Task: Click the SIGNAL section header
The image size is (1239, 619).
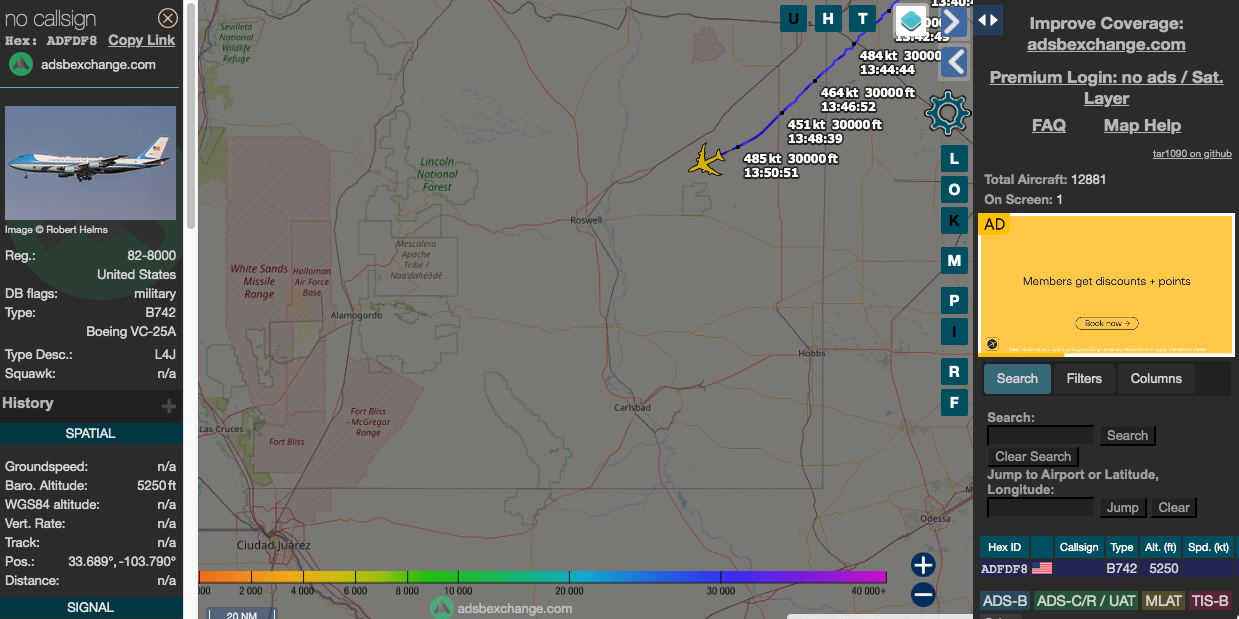Action: [x=91, y=607]
